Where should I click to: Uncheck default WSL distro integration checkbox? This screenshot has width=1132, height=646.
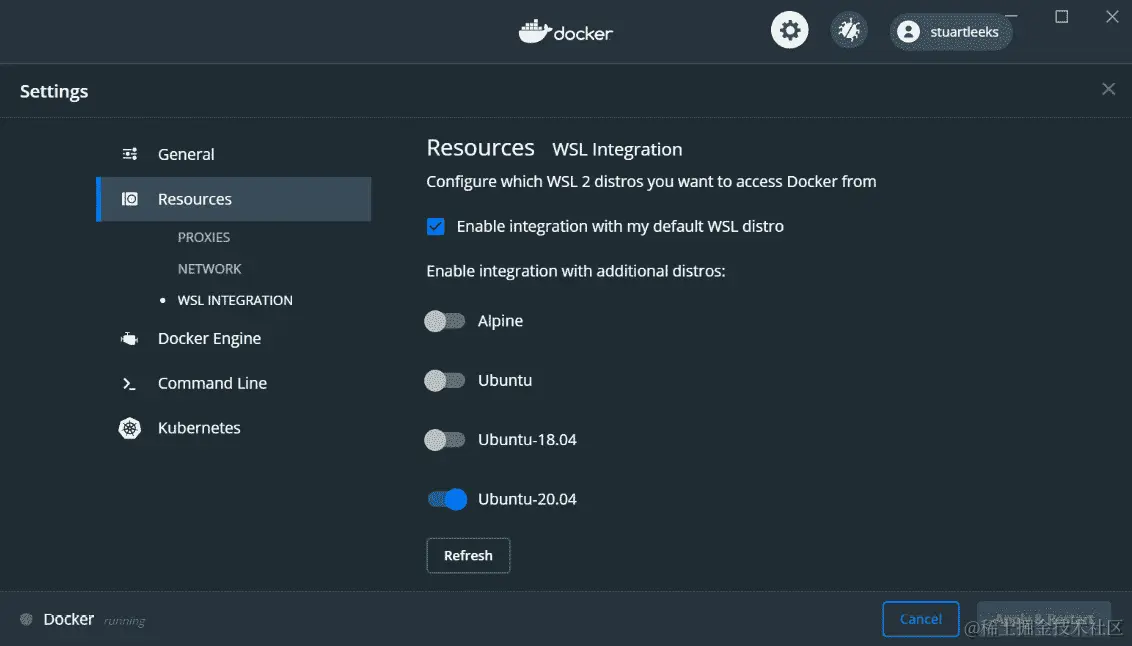(x=435, y=227)
